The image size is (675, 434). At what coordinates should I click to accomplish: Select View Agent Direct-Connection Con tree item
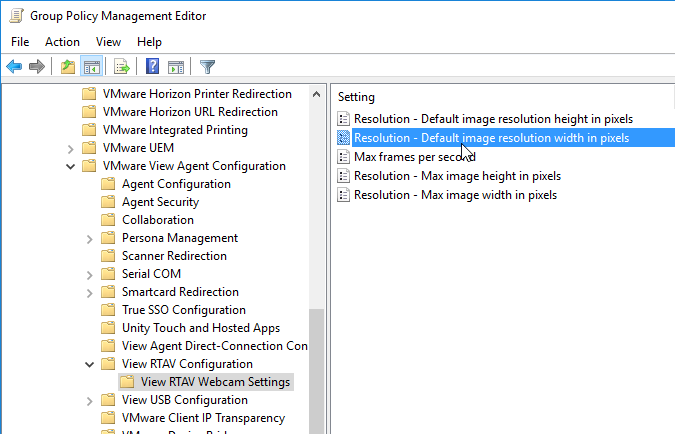point(215,346)
